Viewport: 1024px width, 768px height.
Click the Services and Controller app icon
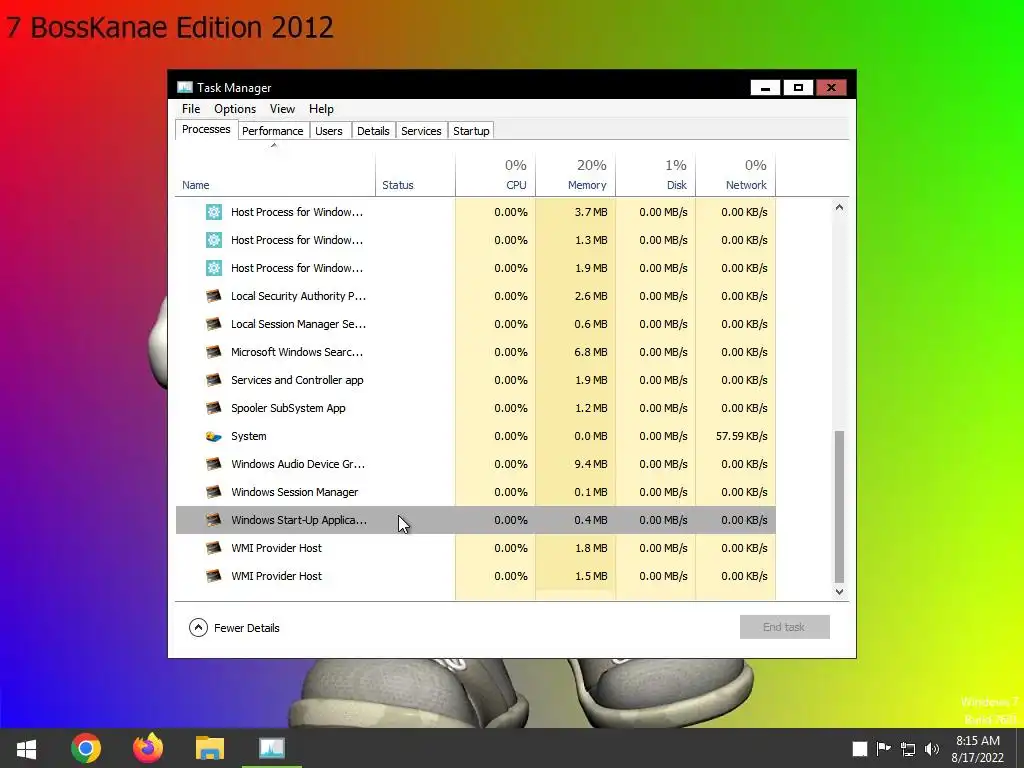tap(214, 380)
